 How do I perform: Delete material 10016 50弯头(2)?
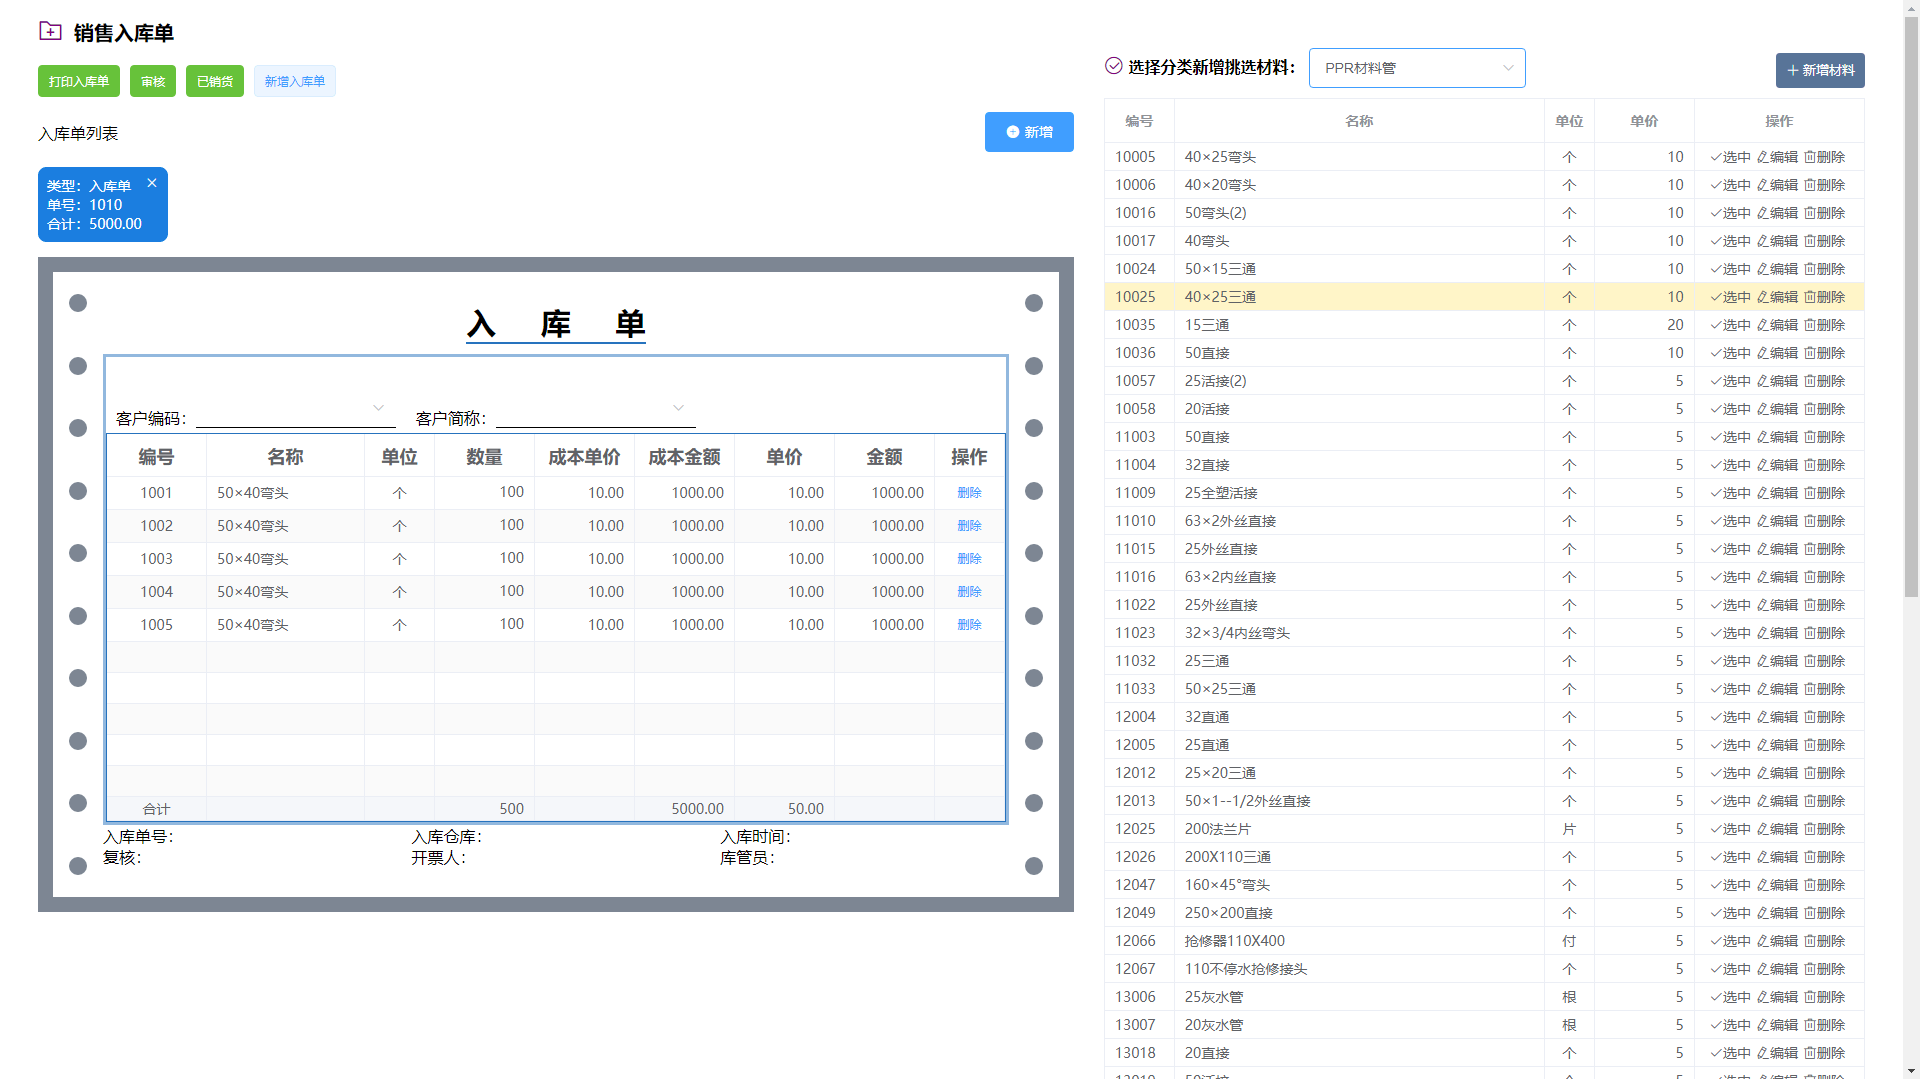point(1825,213)
